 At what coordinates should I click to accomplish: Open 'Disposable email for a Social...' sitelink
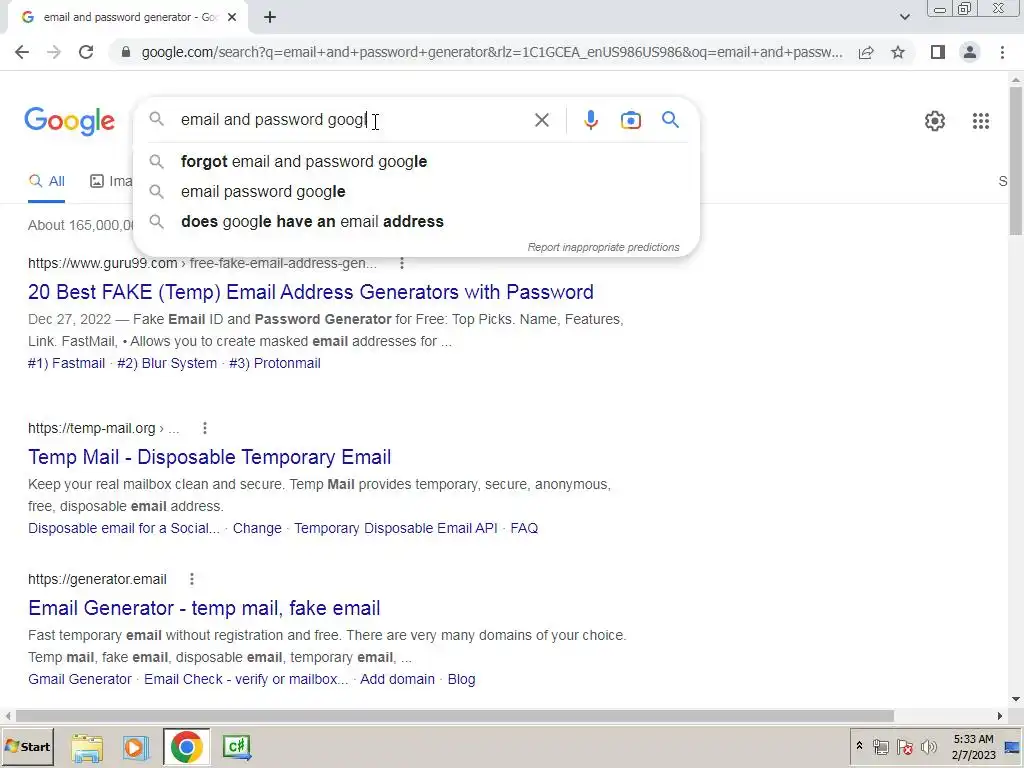[124, 528]
